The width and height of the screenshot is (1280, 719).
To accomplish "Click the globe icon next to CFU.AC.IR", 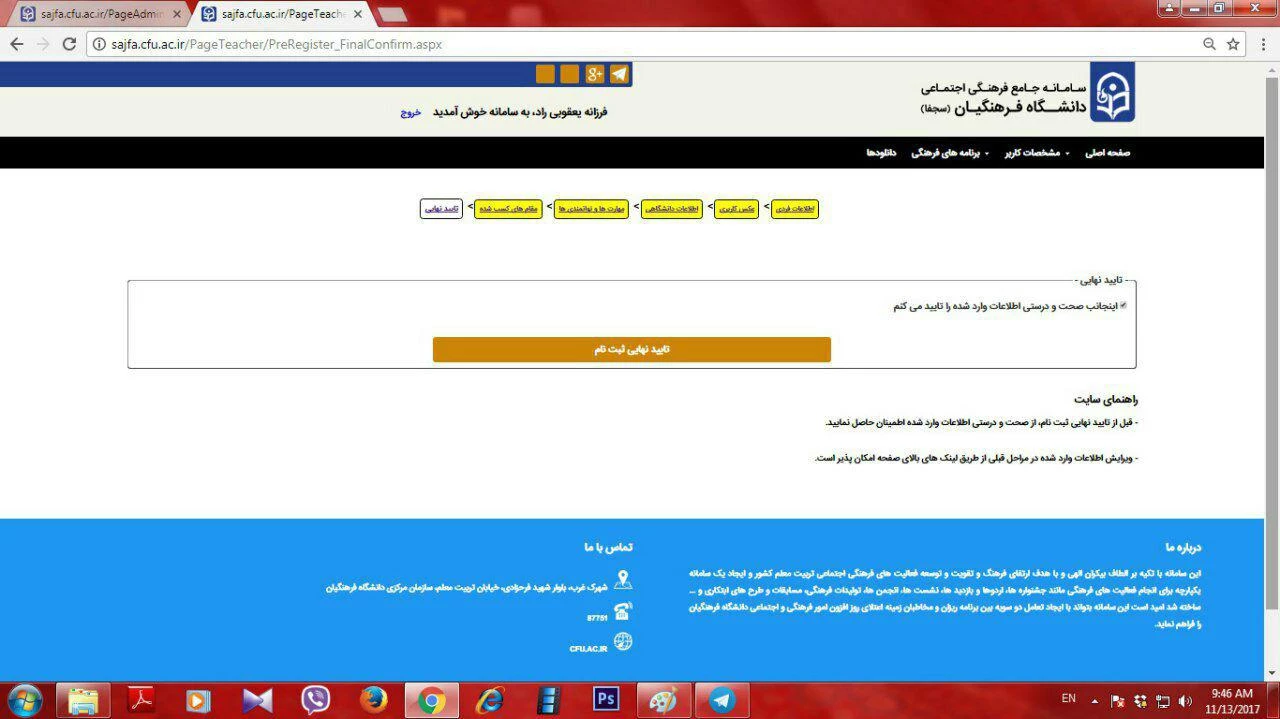I will coord(623,641).
